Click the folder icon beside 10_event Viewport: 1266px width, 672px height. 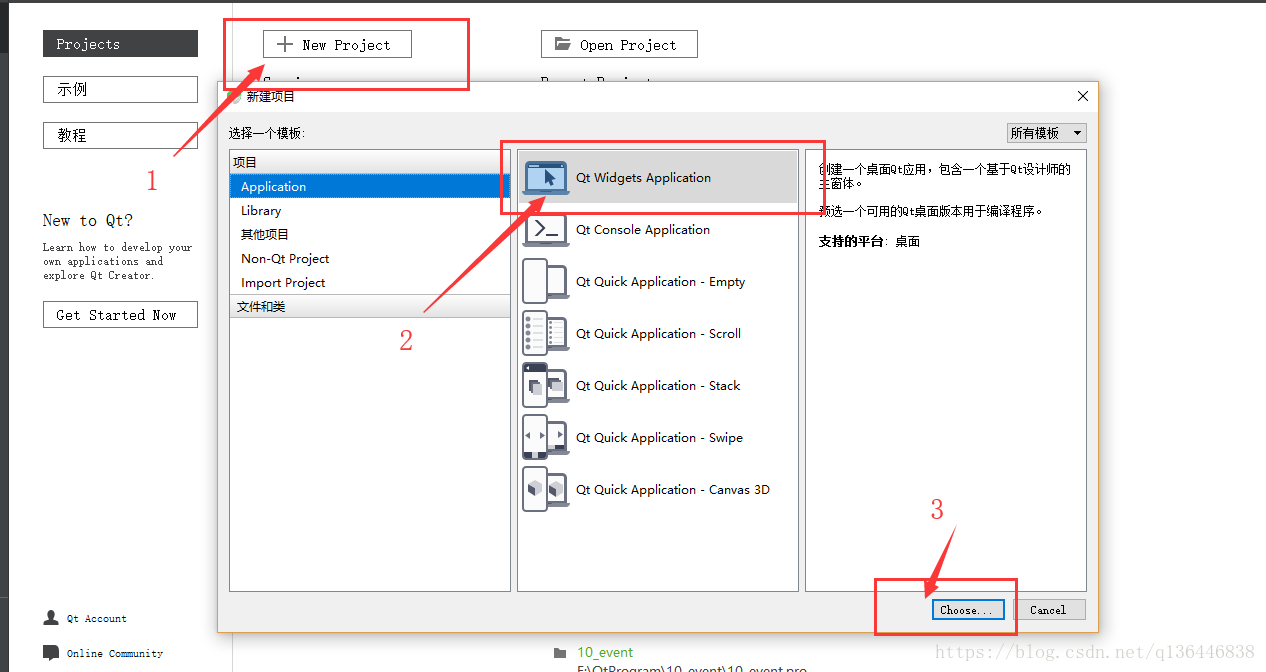point(560,653)
